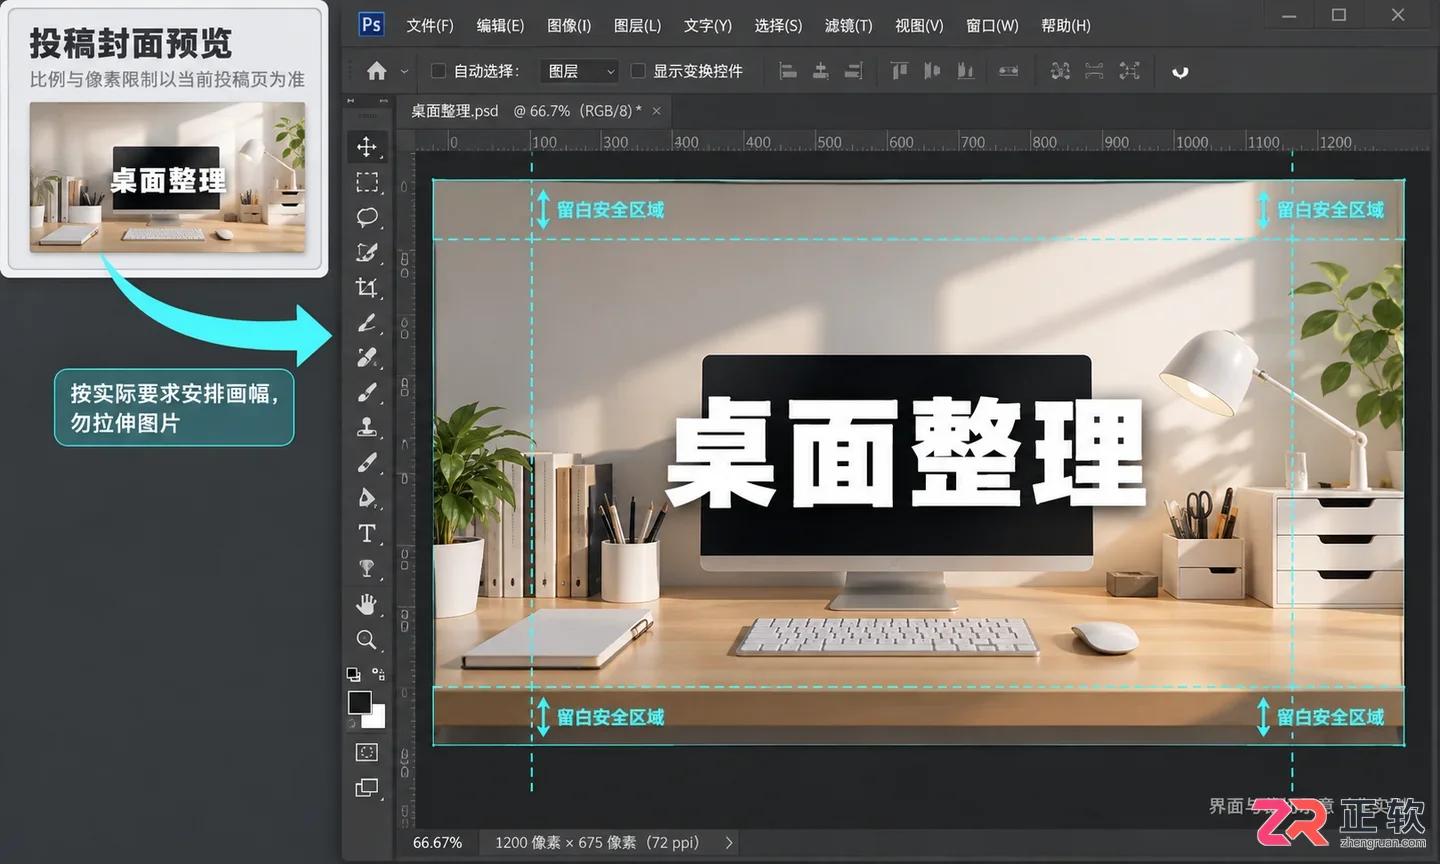Align left edges icon
The height and width of the screenshot is (864, 1440).
point(788,71)
